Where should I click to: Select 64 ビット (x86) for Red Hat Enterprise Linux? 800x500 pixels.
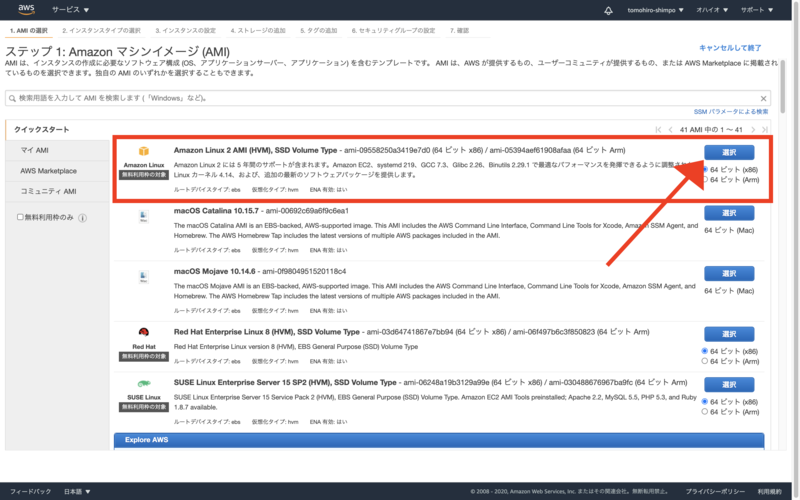tap(705, 351)
